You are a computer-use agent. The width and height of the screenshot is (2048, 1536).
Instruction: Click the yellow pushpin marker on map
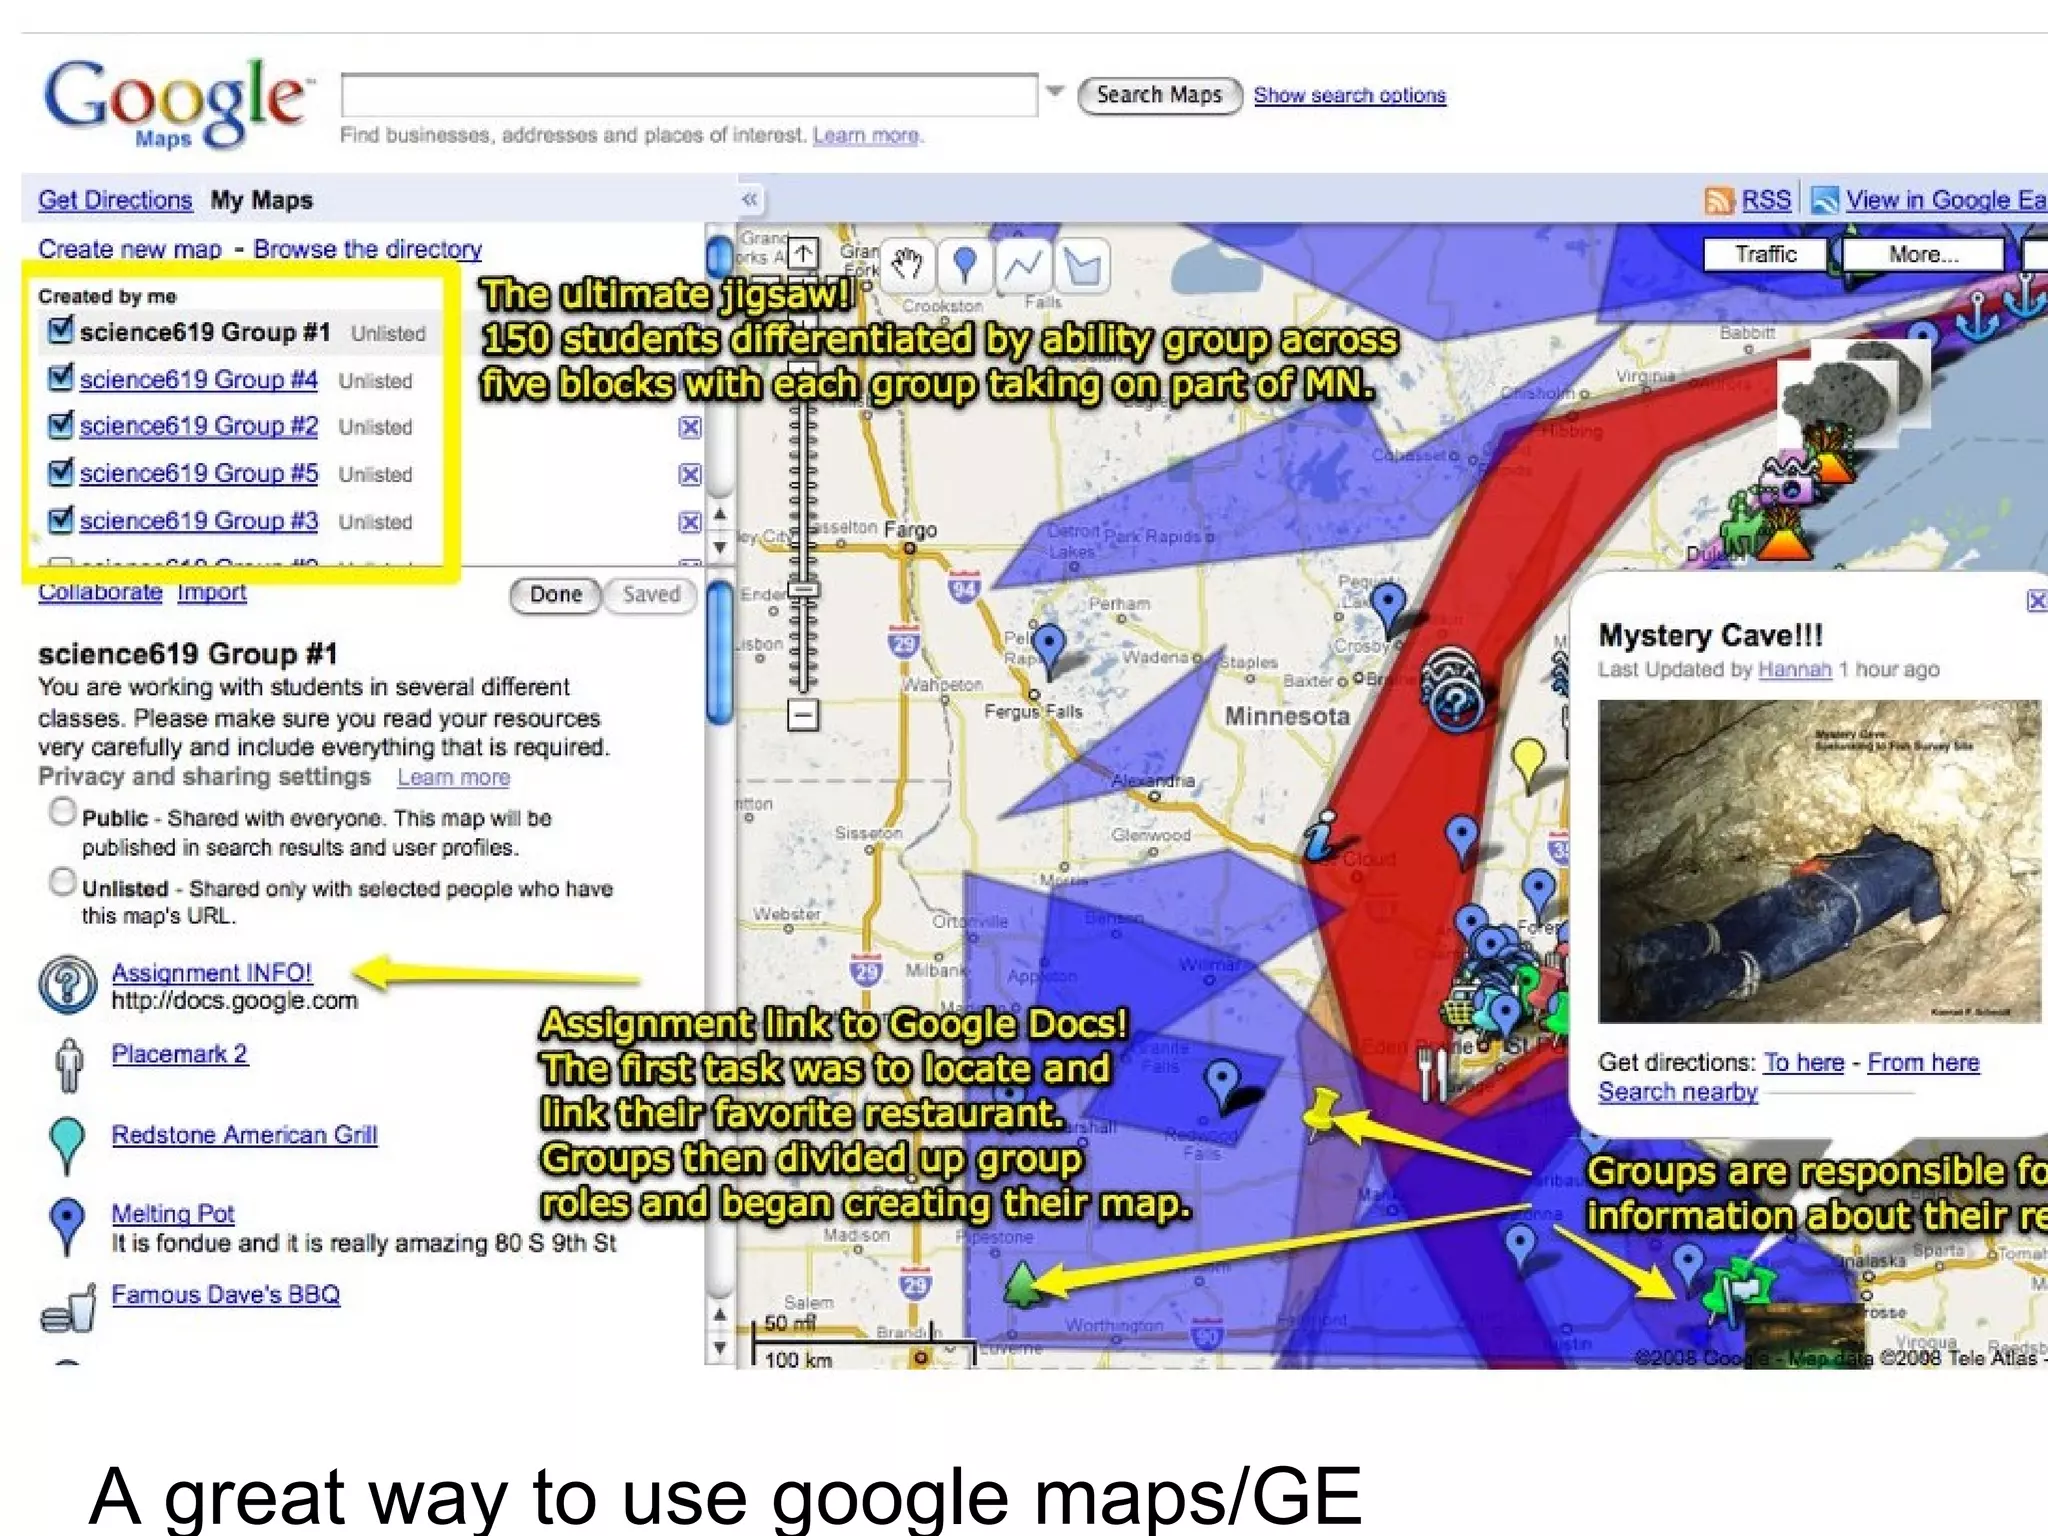1322,1113
